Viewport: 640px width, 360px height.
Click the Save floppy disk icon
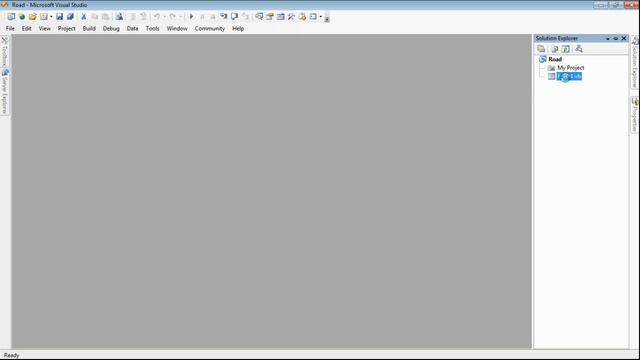(60, 17)
